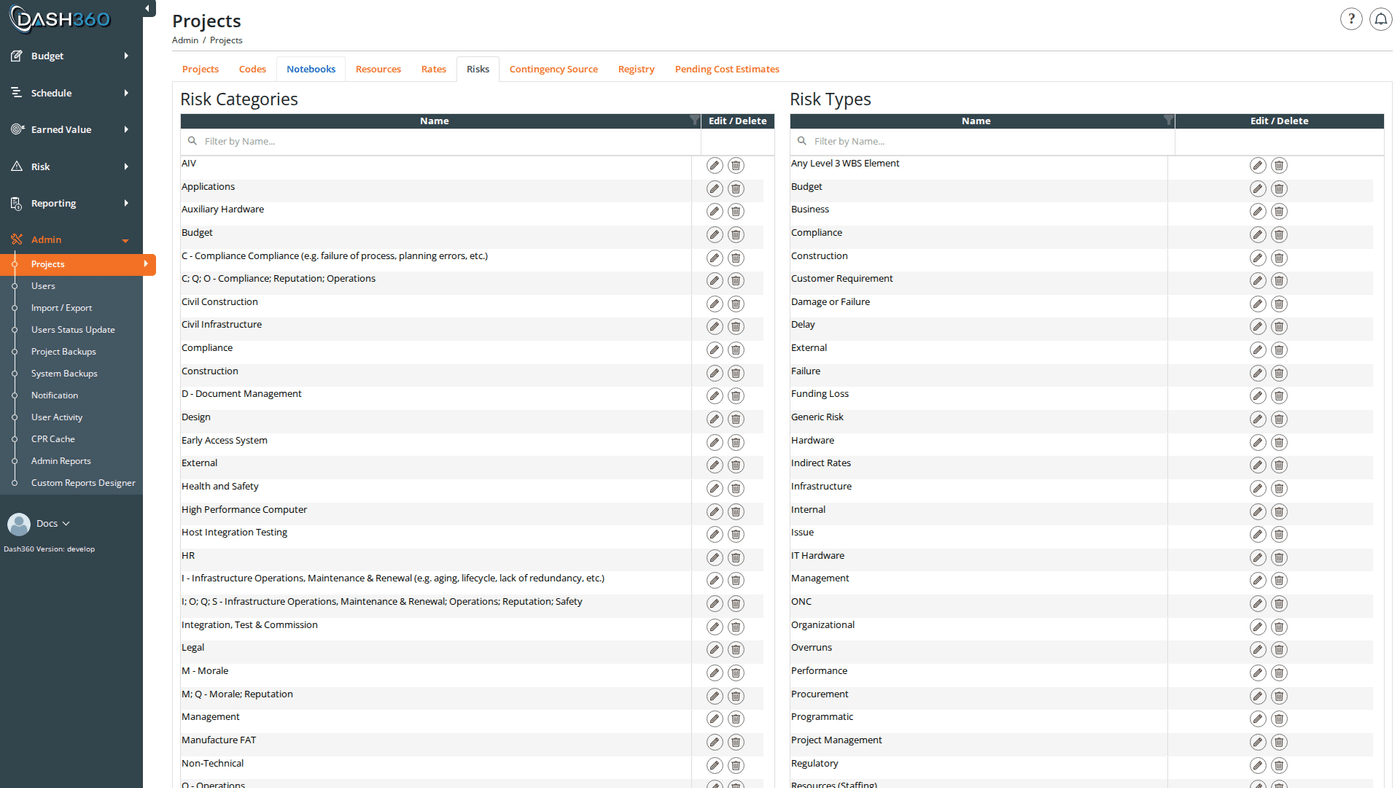Switch to the Codes tab
The image size is (1400, 788).
[x=252, y=69]
